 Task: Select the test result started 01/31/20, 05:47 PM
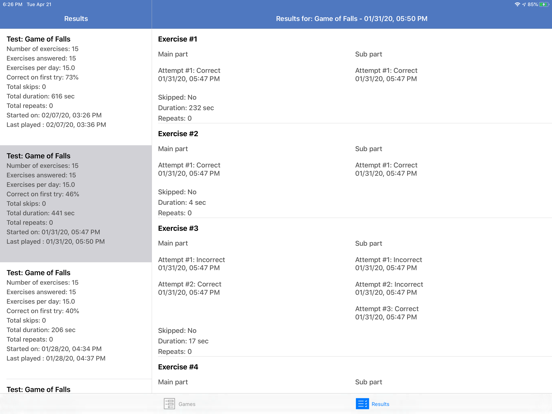(x=76, y=203)
